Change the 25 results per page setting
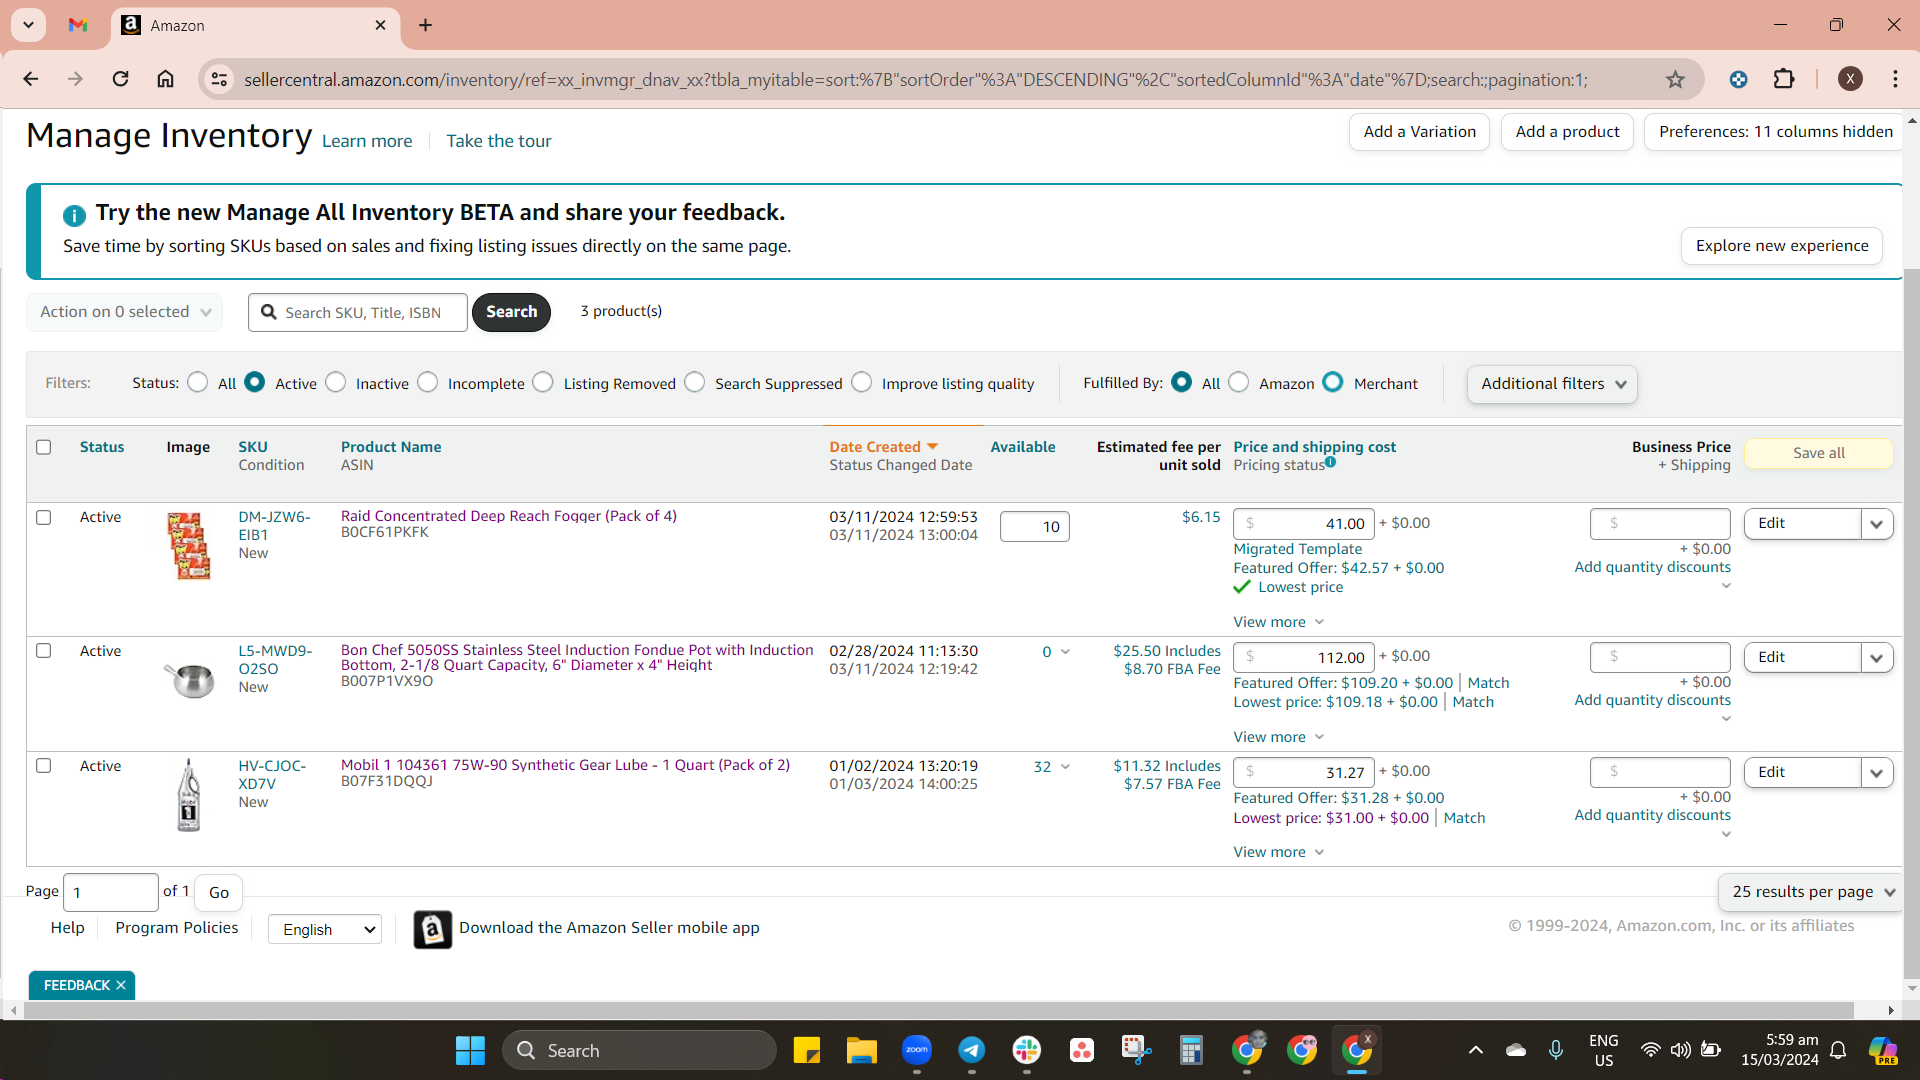 pos(1812,892)
